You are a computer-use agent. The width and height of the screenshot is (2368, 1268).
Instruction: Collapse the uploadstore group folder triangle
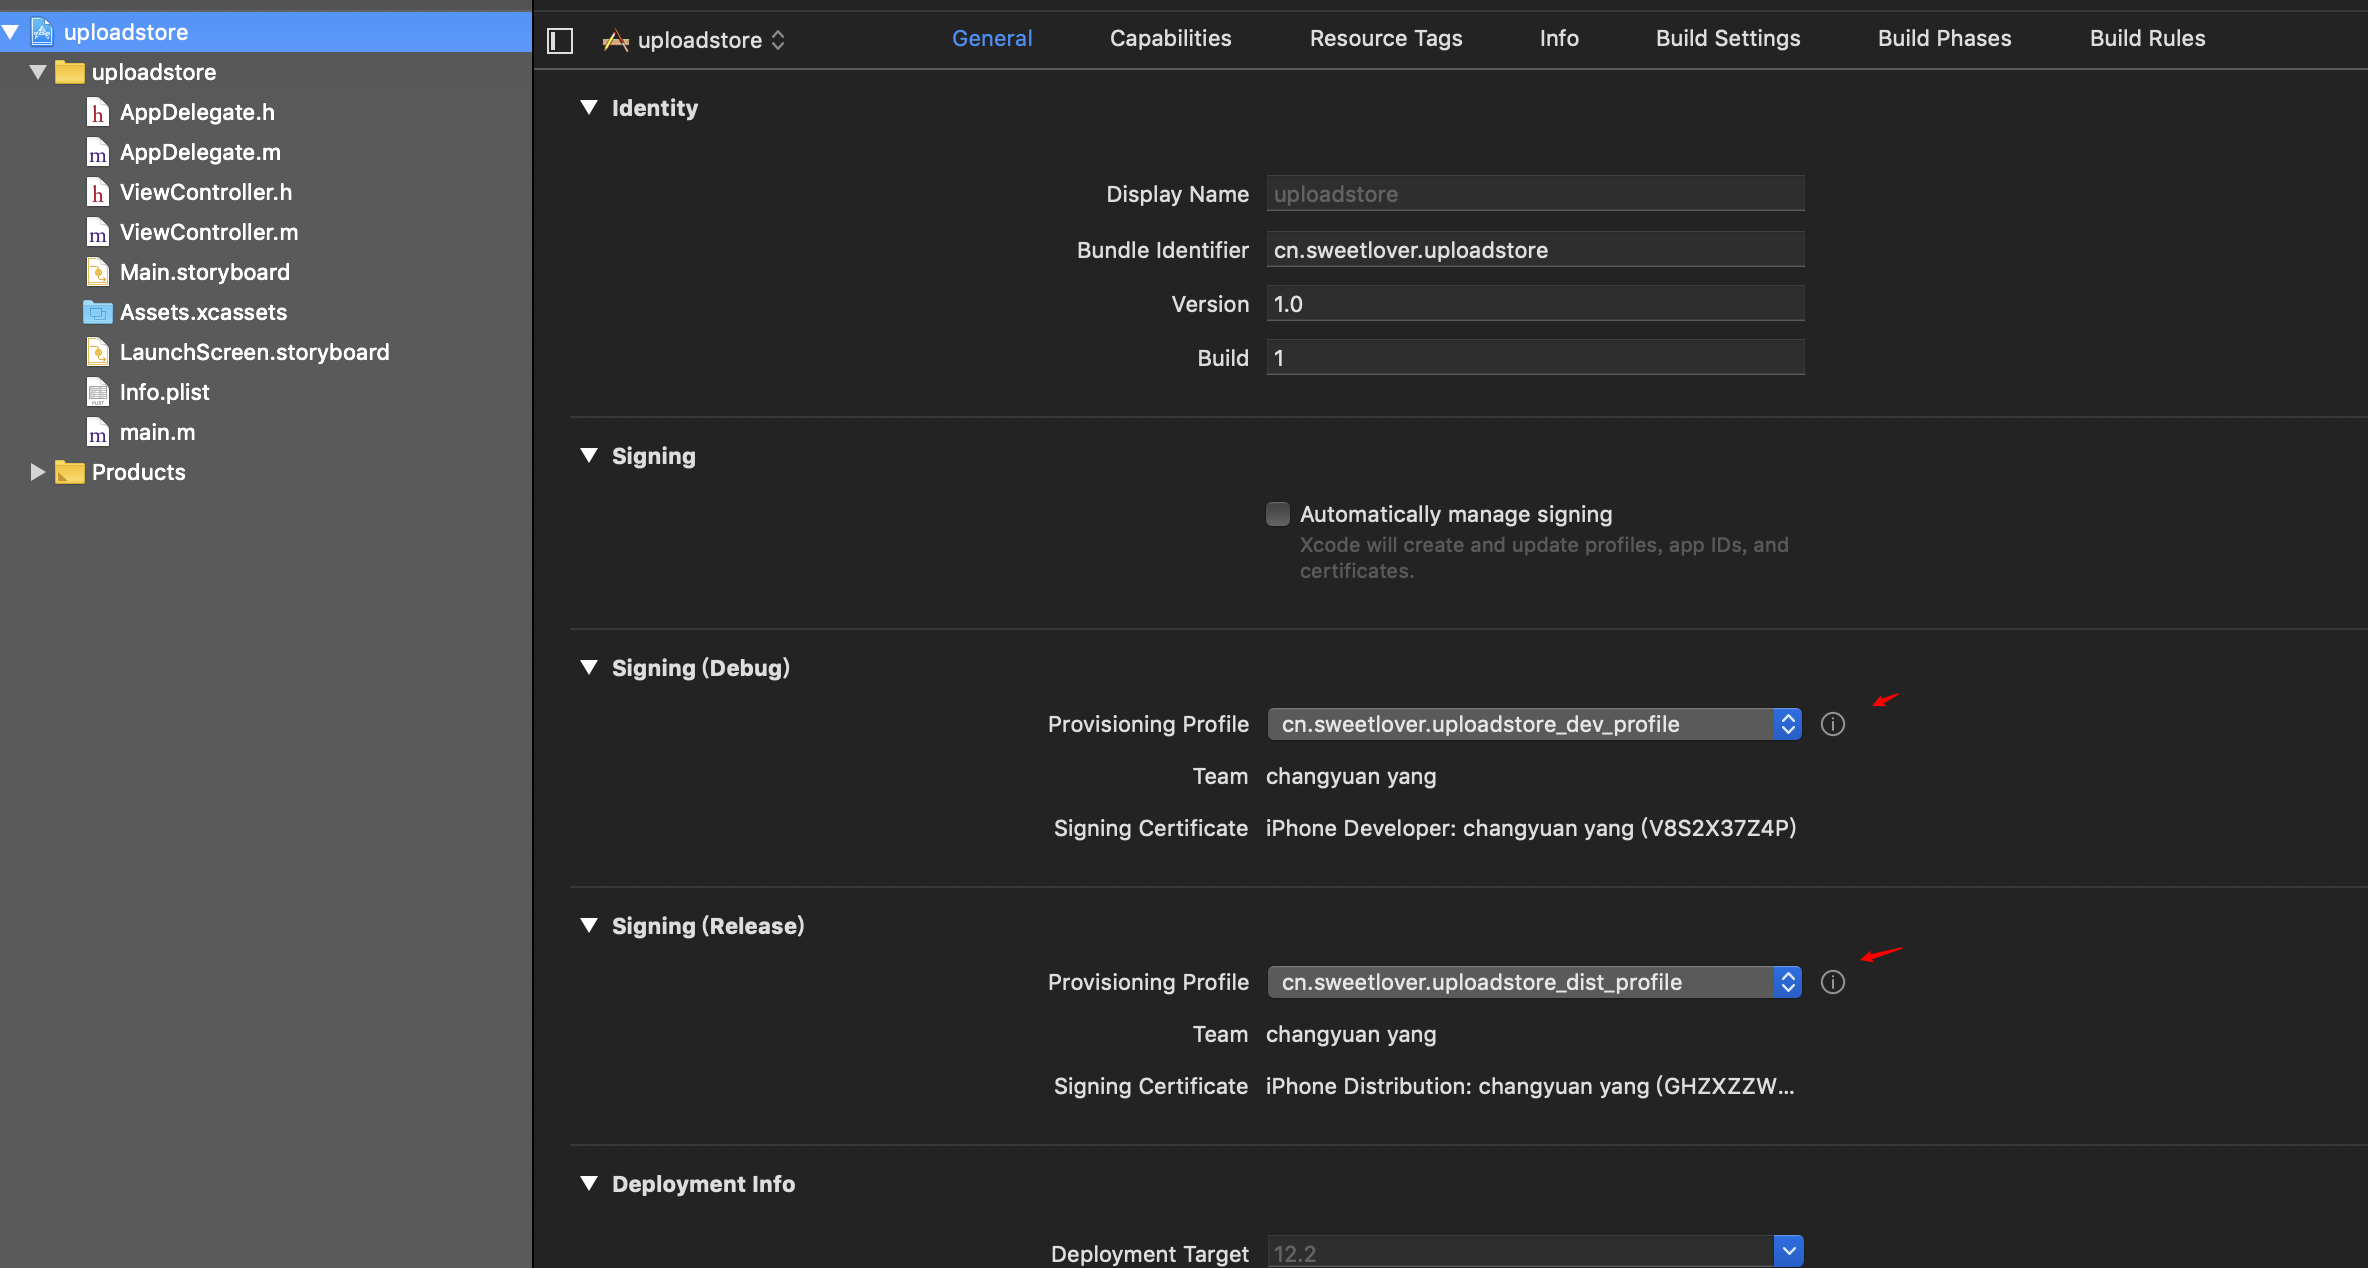point(38,72)
